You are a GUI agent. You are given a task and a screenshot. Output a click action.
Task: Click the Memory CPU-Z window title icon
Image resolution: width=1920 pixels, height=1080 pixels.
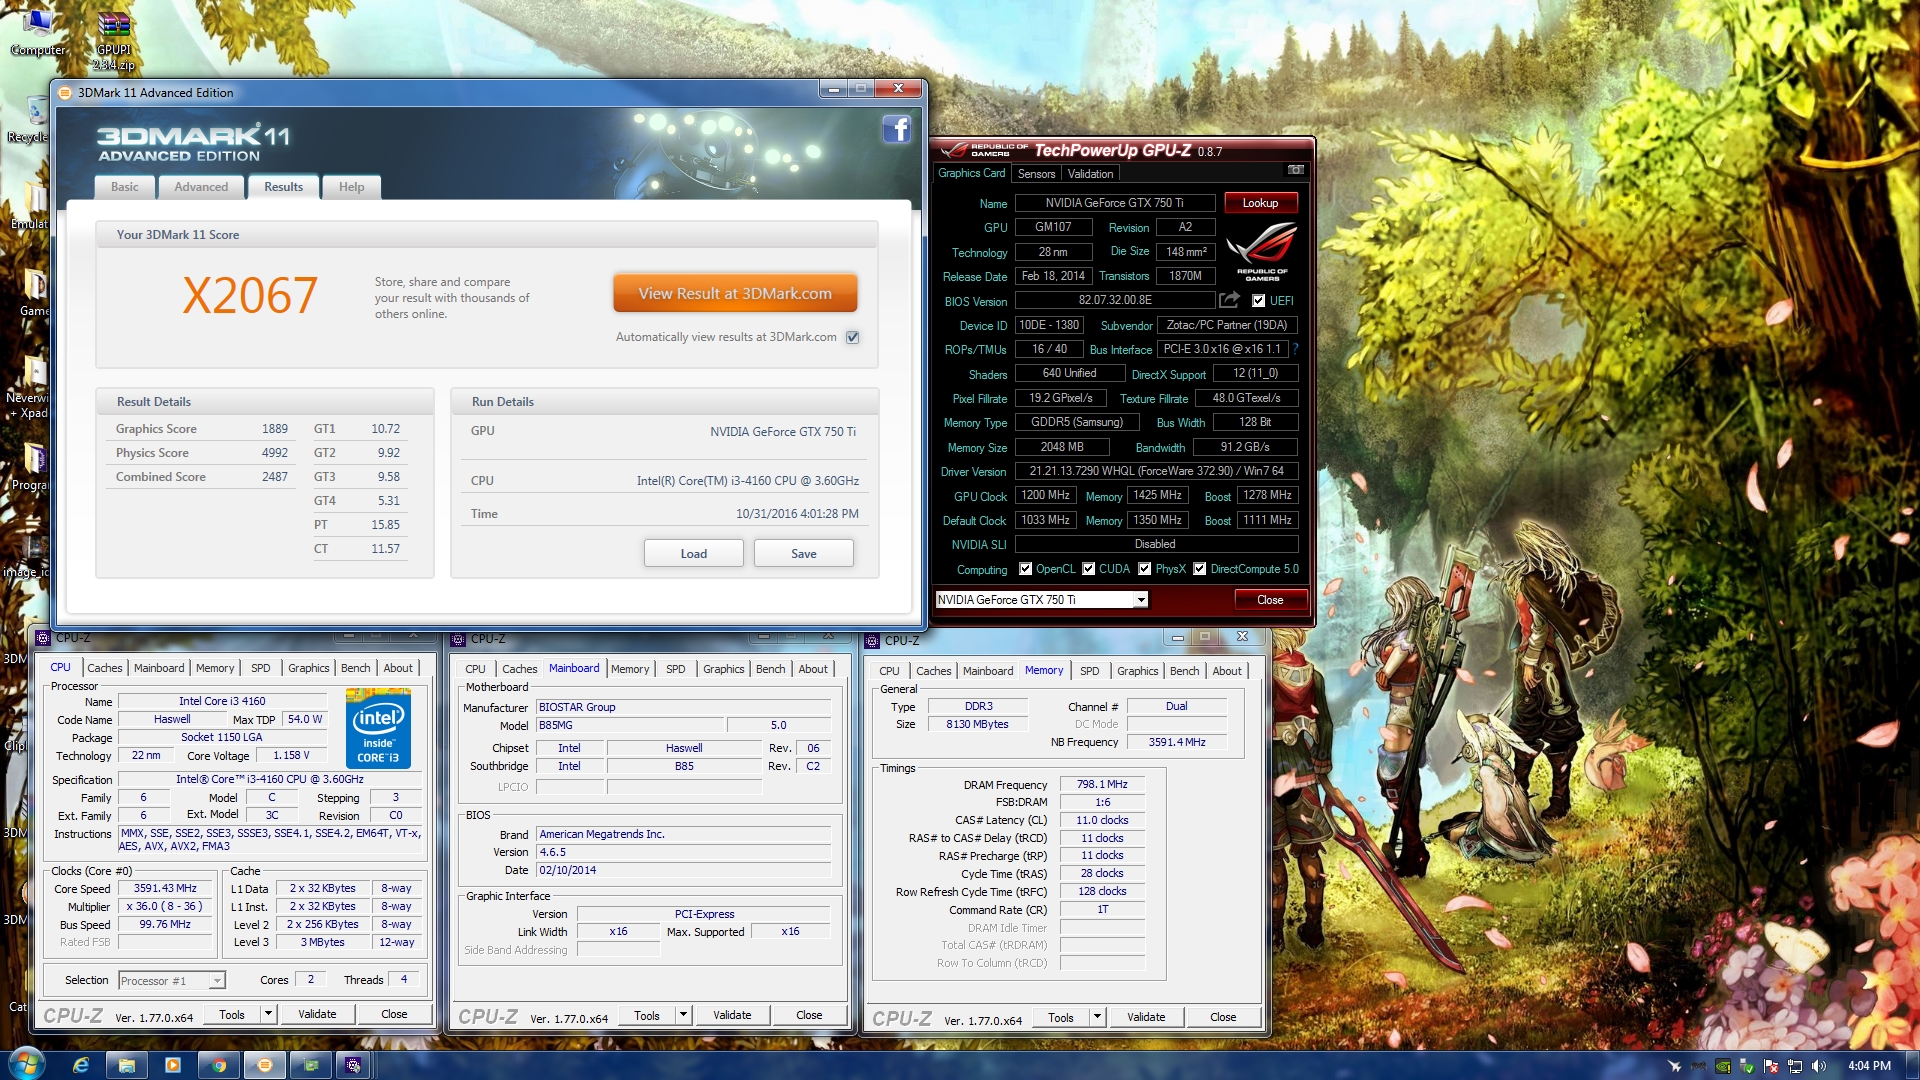(872, 641)
